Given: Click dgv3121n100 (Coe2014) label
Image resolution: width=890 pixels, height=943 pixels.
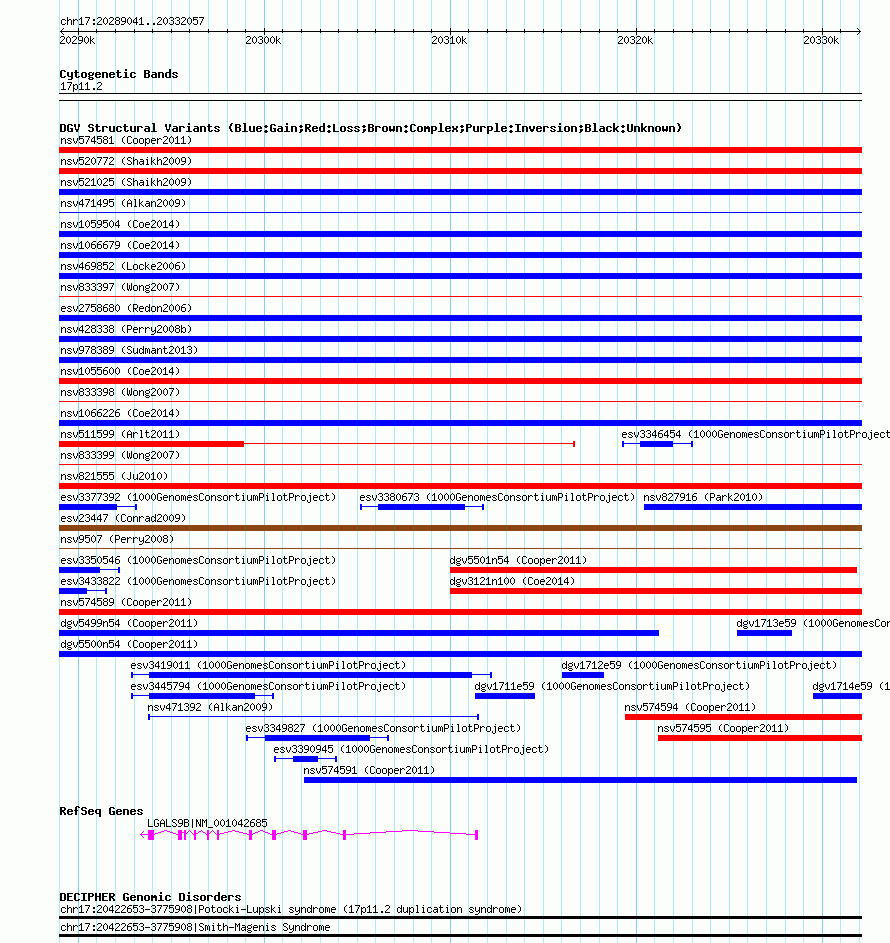Looking at the screenshot, I should point(512,581).
